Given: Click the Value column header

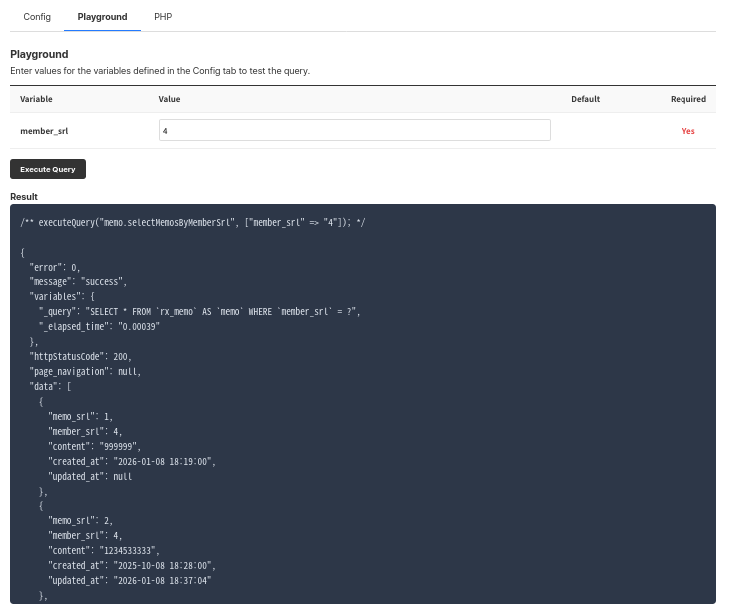Looking at the screenshot, I should pos(169,99).
